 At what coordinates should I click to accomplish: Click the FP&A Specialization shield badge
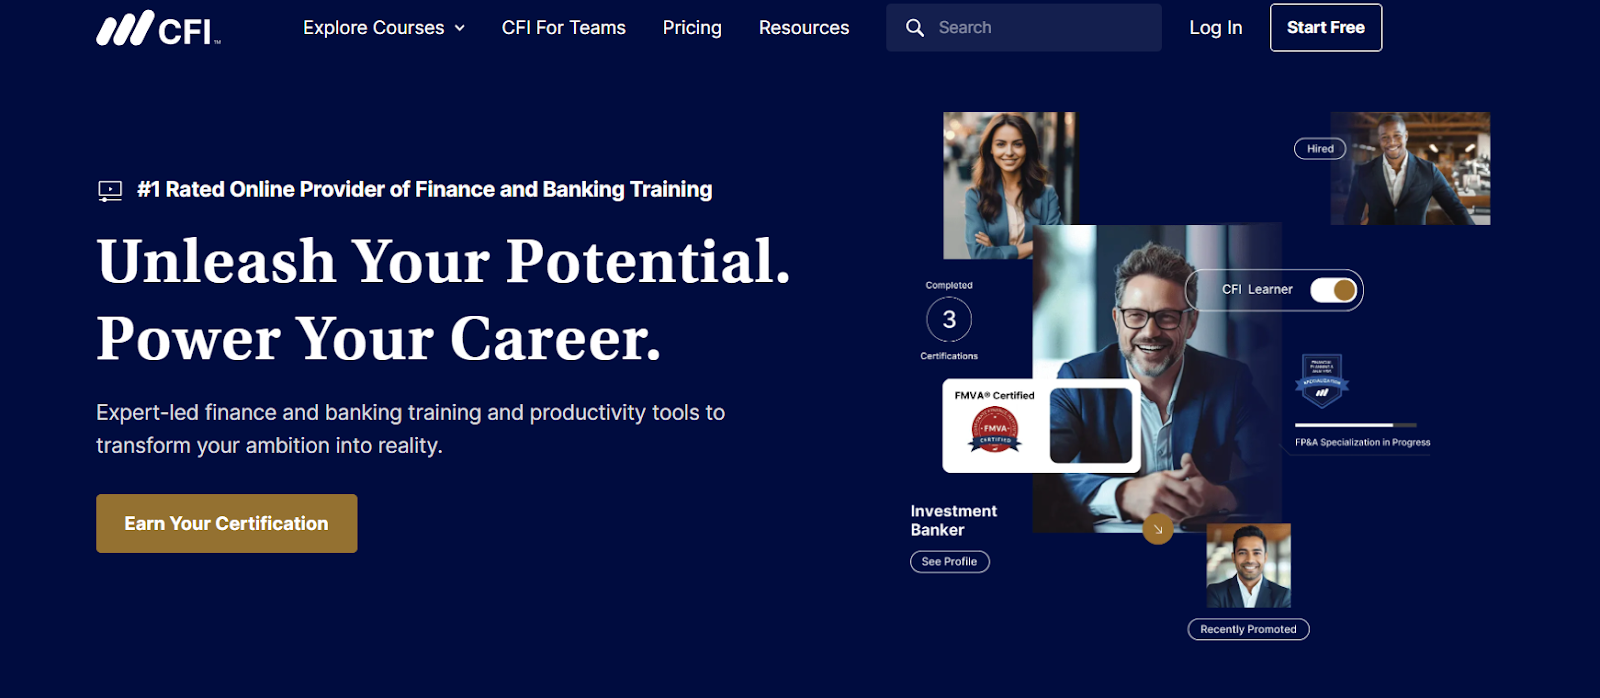[x=1321, y=380]
